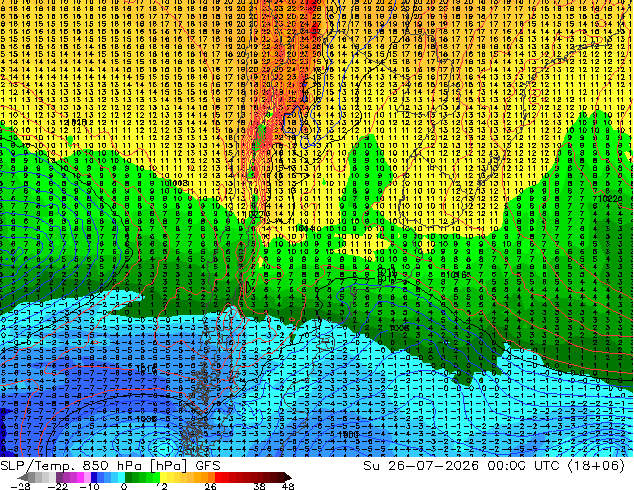The width and height of the screenshot is (634, 490).
Task: Click the dark blue swatch in legend
Action: pos(94,477)
